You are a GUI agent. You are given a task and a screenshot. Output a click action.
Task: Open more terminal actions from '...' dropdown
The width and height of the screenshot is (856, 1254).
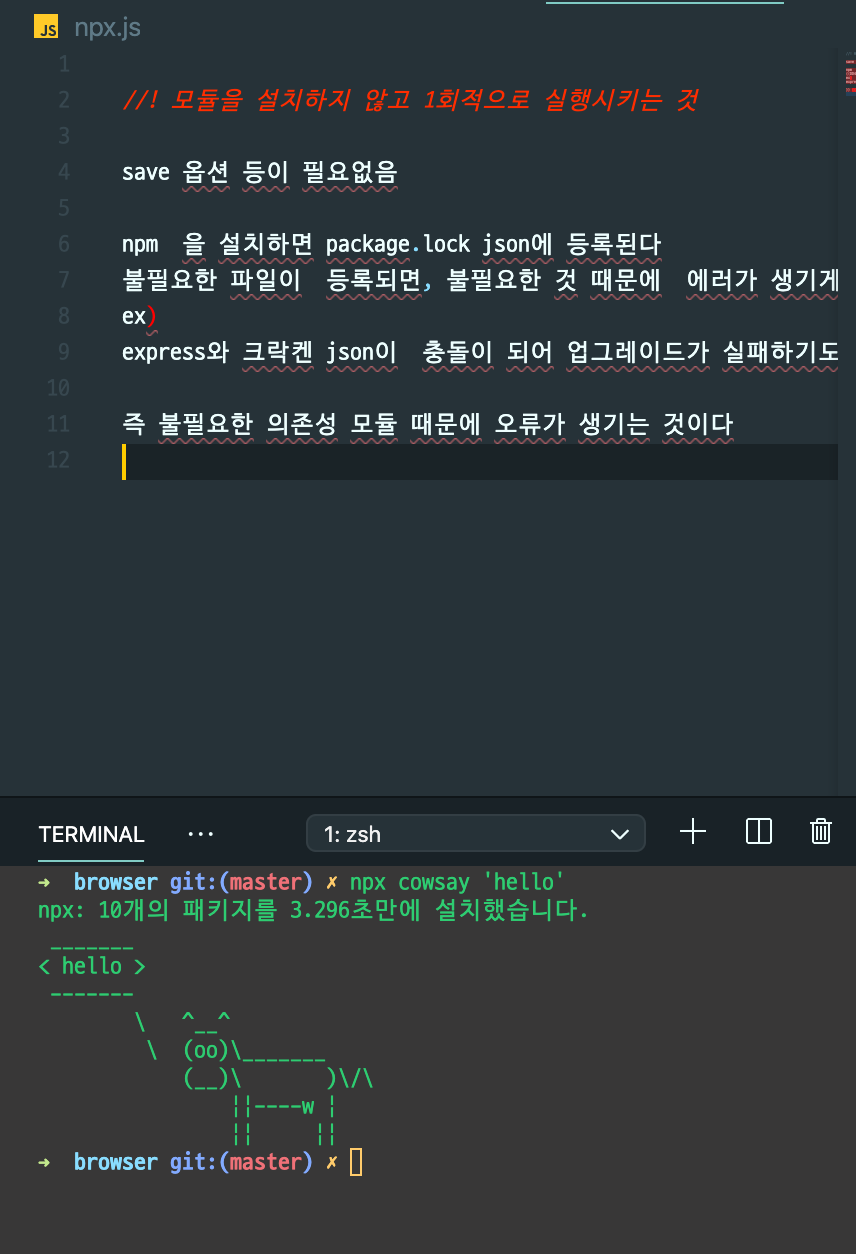[x=201, y=834]
